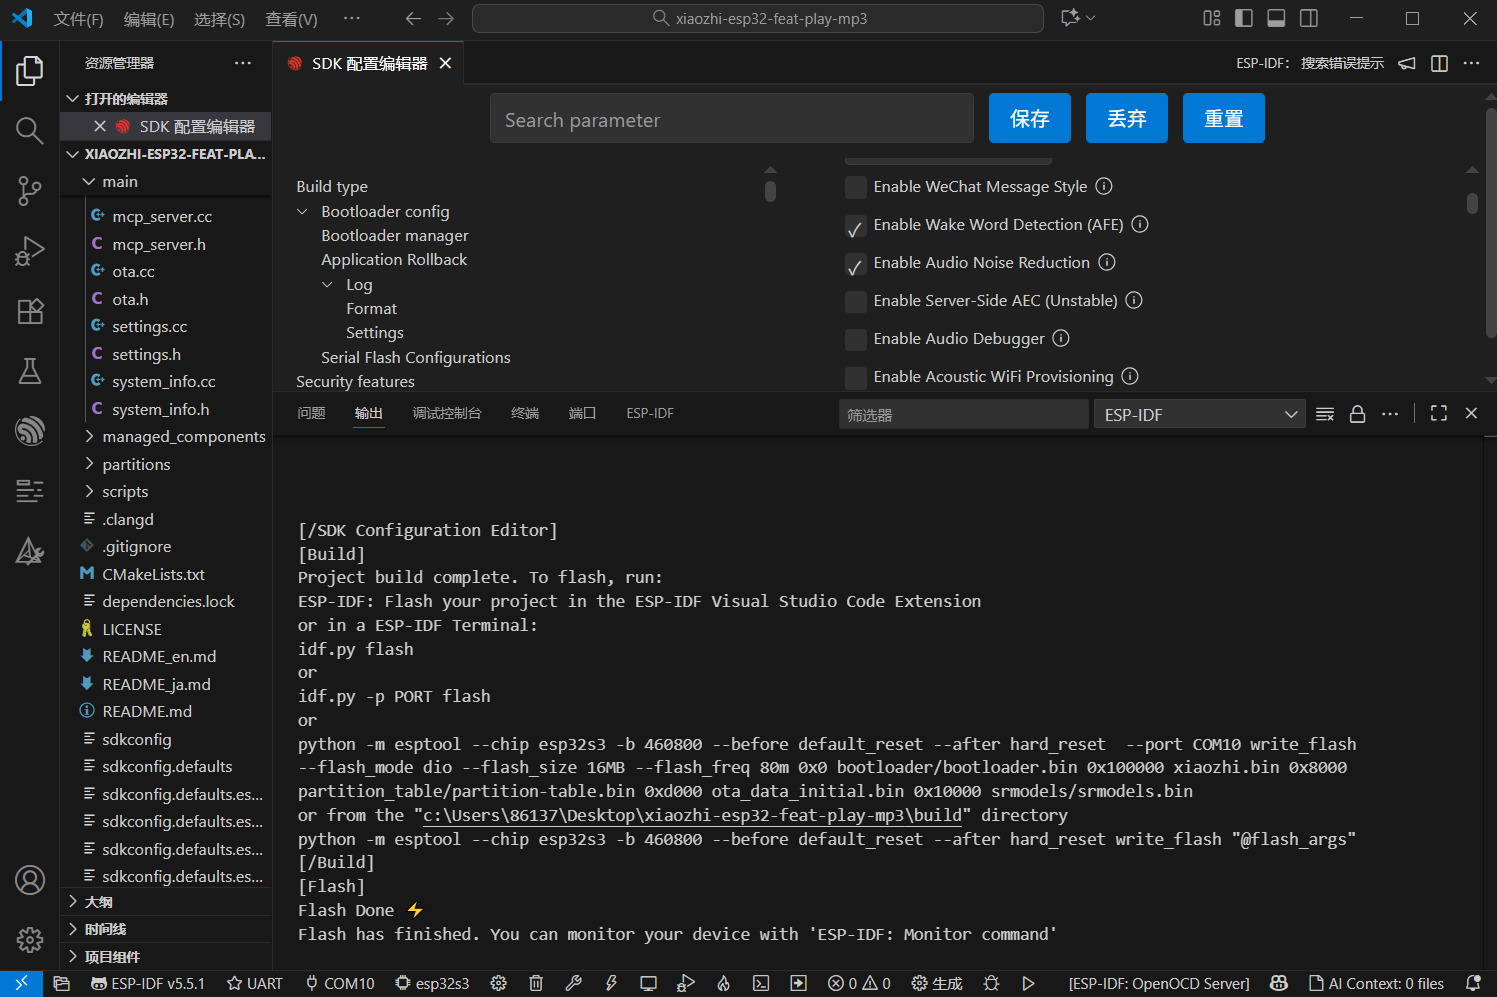The image size is (1497, 997).
Task: Lock output scrolling with the padlock icon
Action: pos(1357,414)
